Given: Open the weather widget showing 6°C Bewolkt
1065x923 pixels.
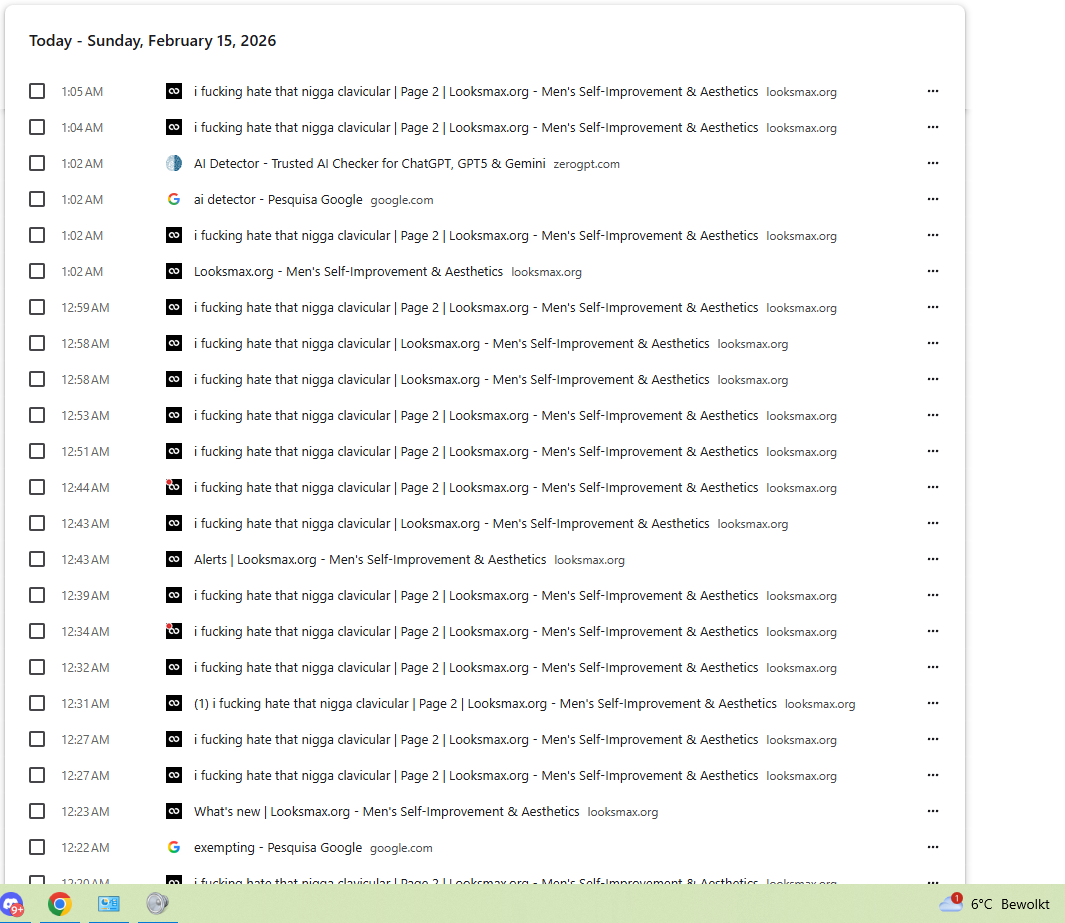Looking at the screenshot, I should click(x=994, y=904).
